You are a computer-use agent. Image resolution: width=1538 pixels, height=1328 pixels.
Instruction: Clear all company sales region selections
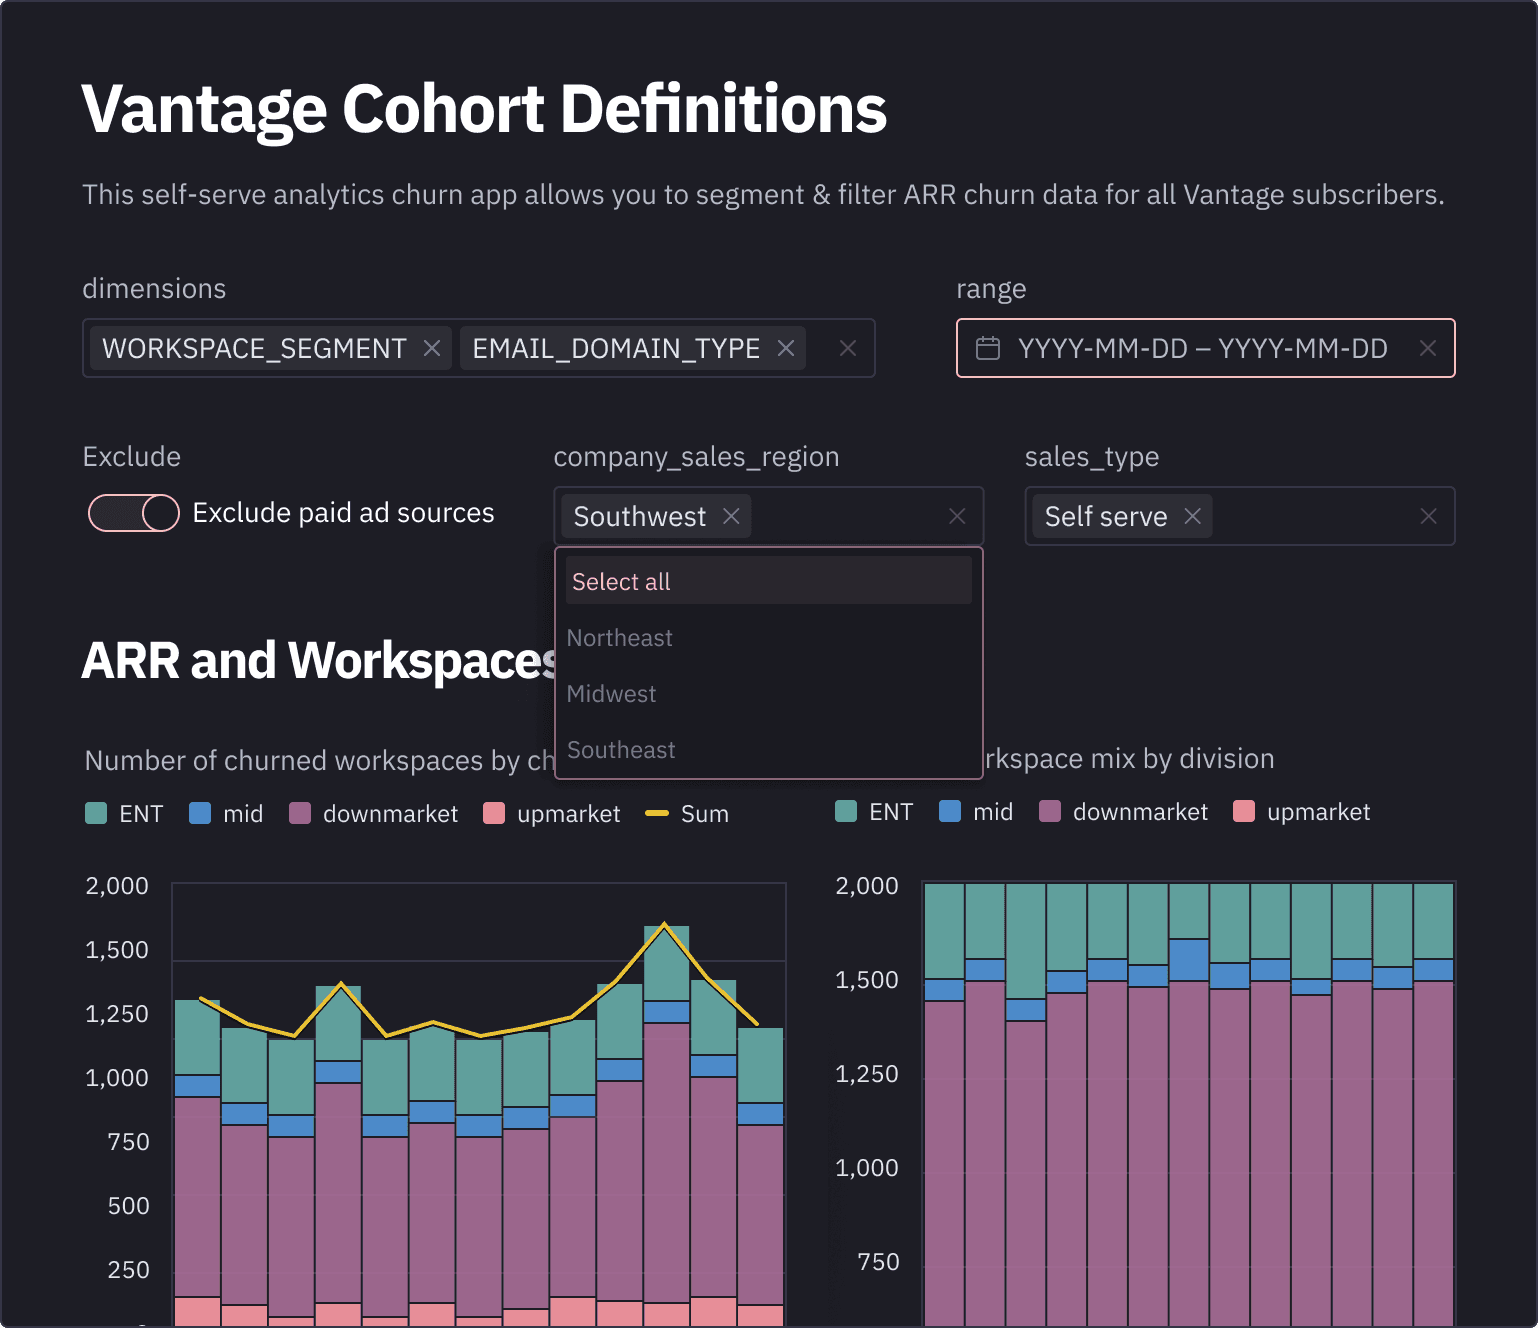(957, 516)
